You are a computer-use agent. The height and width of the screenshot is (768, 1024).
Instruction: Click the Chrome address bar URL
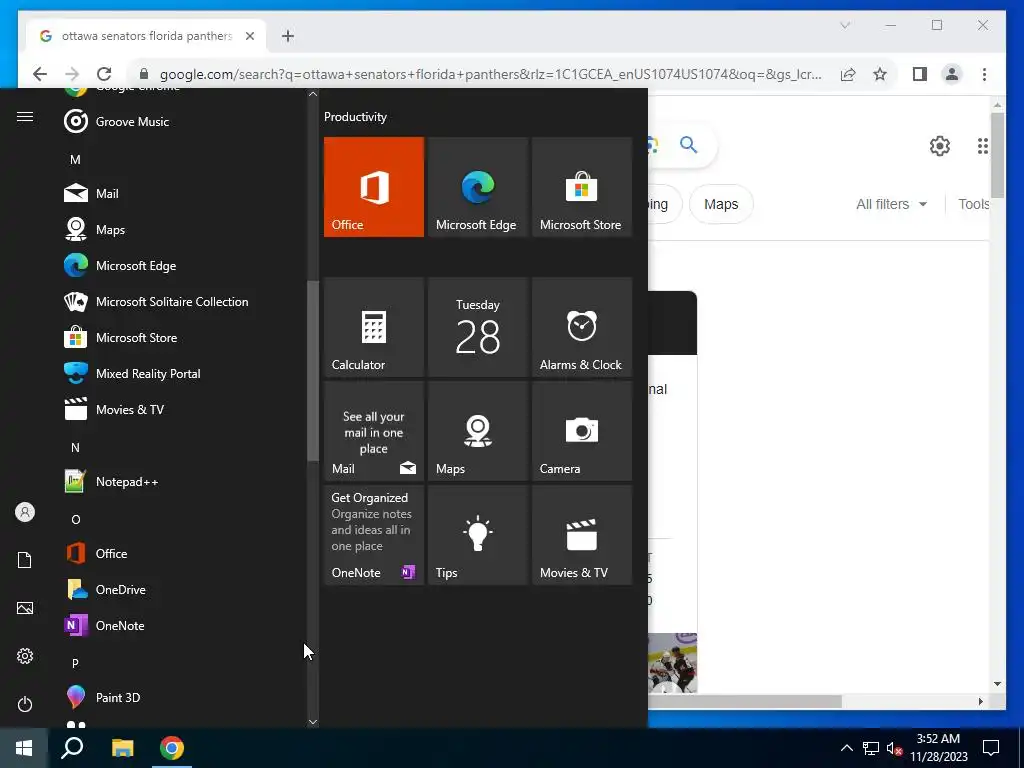(x=490, y=74)
